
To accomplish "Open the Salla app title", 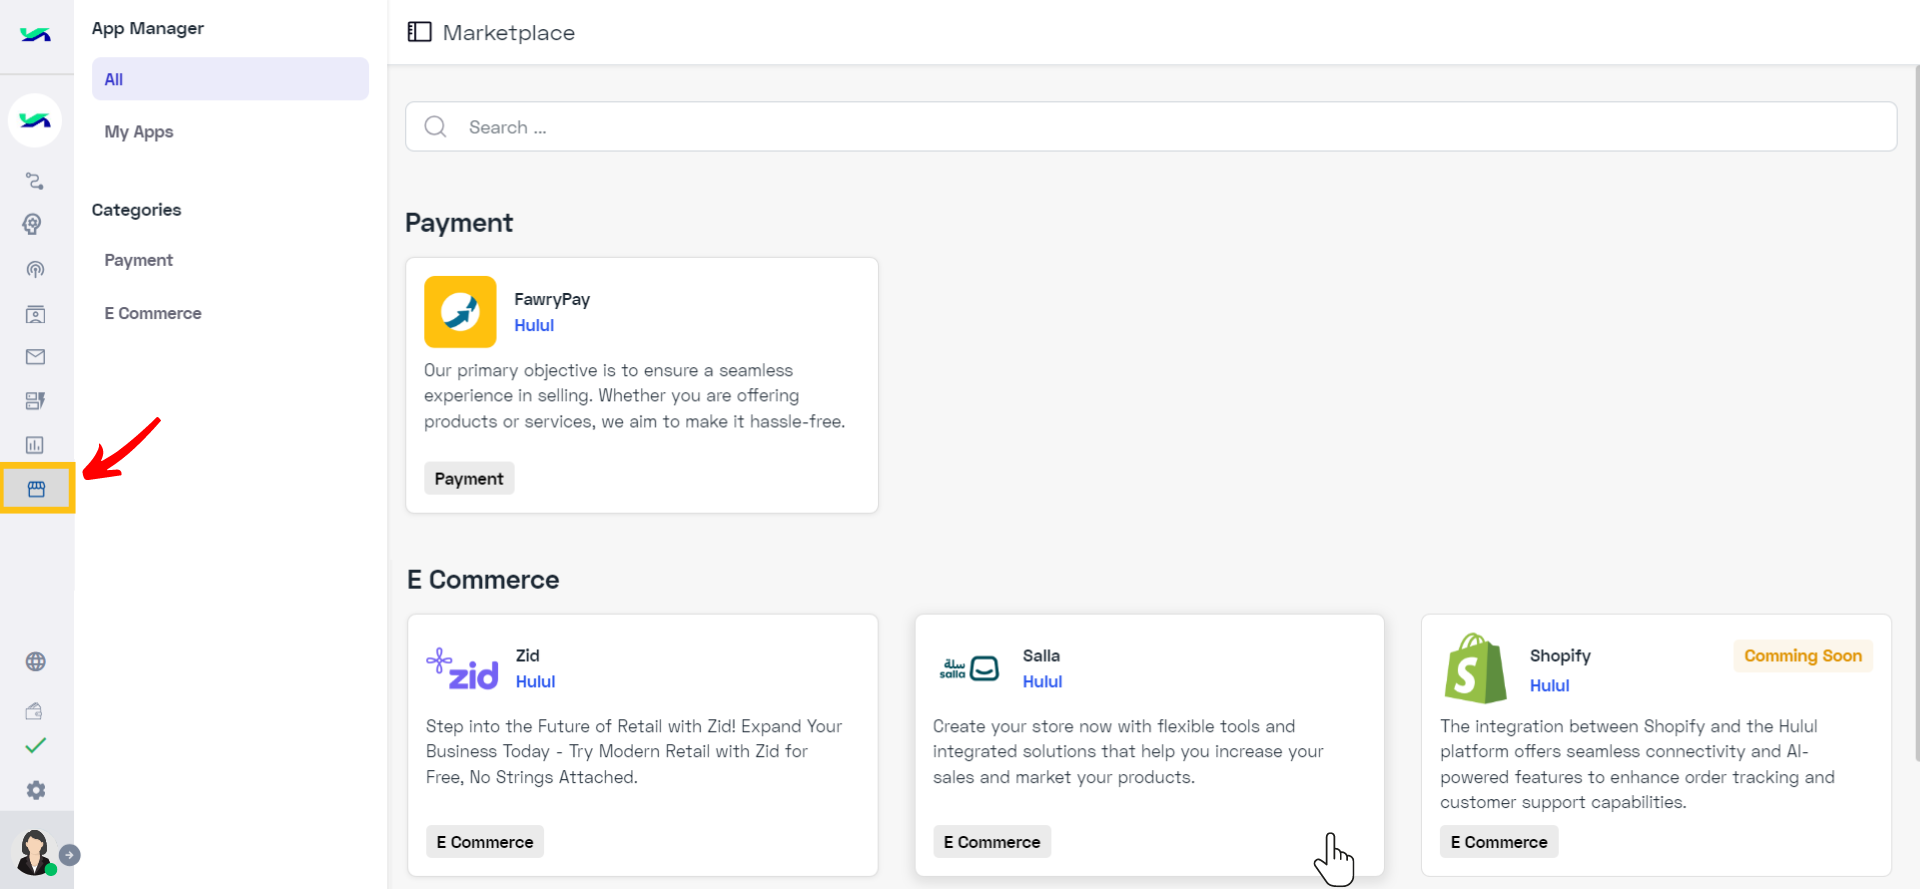I will click(1041, 655).
